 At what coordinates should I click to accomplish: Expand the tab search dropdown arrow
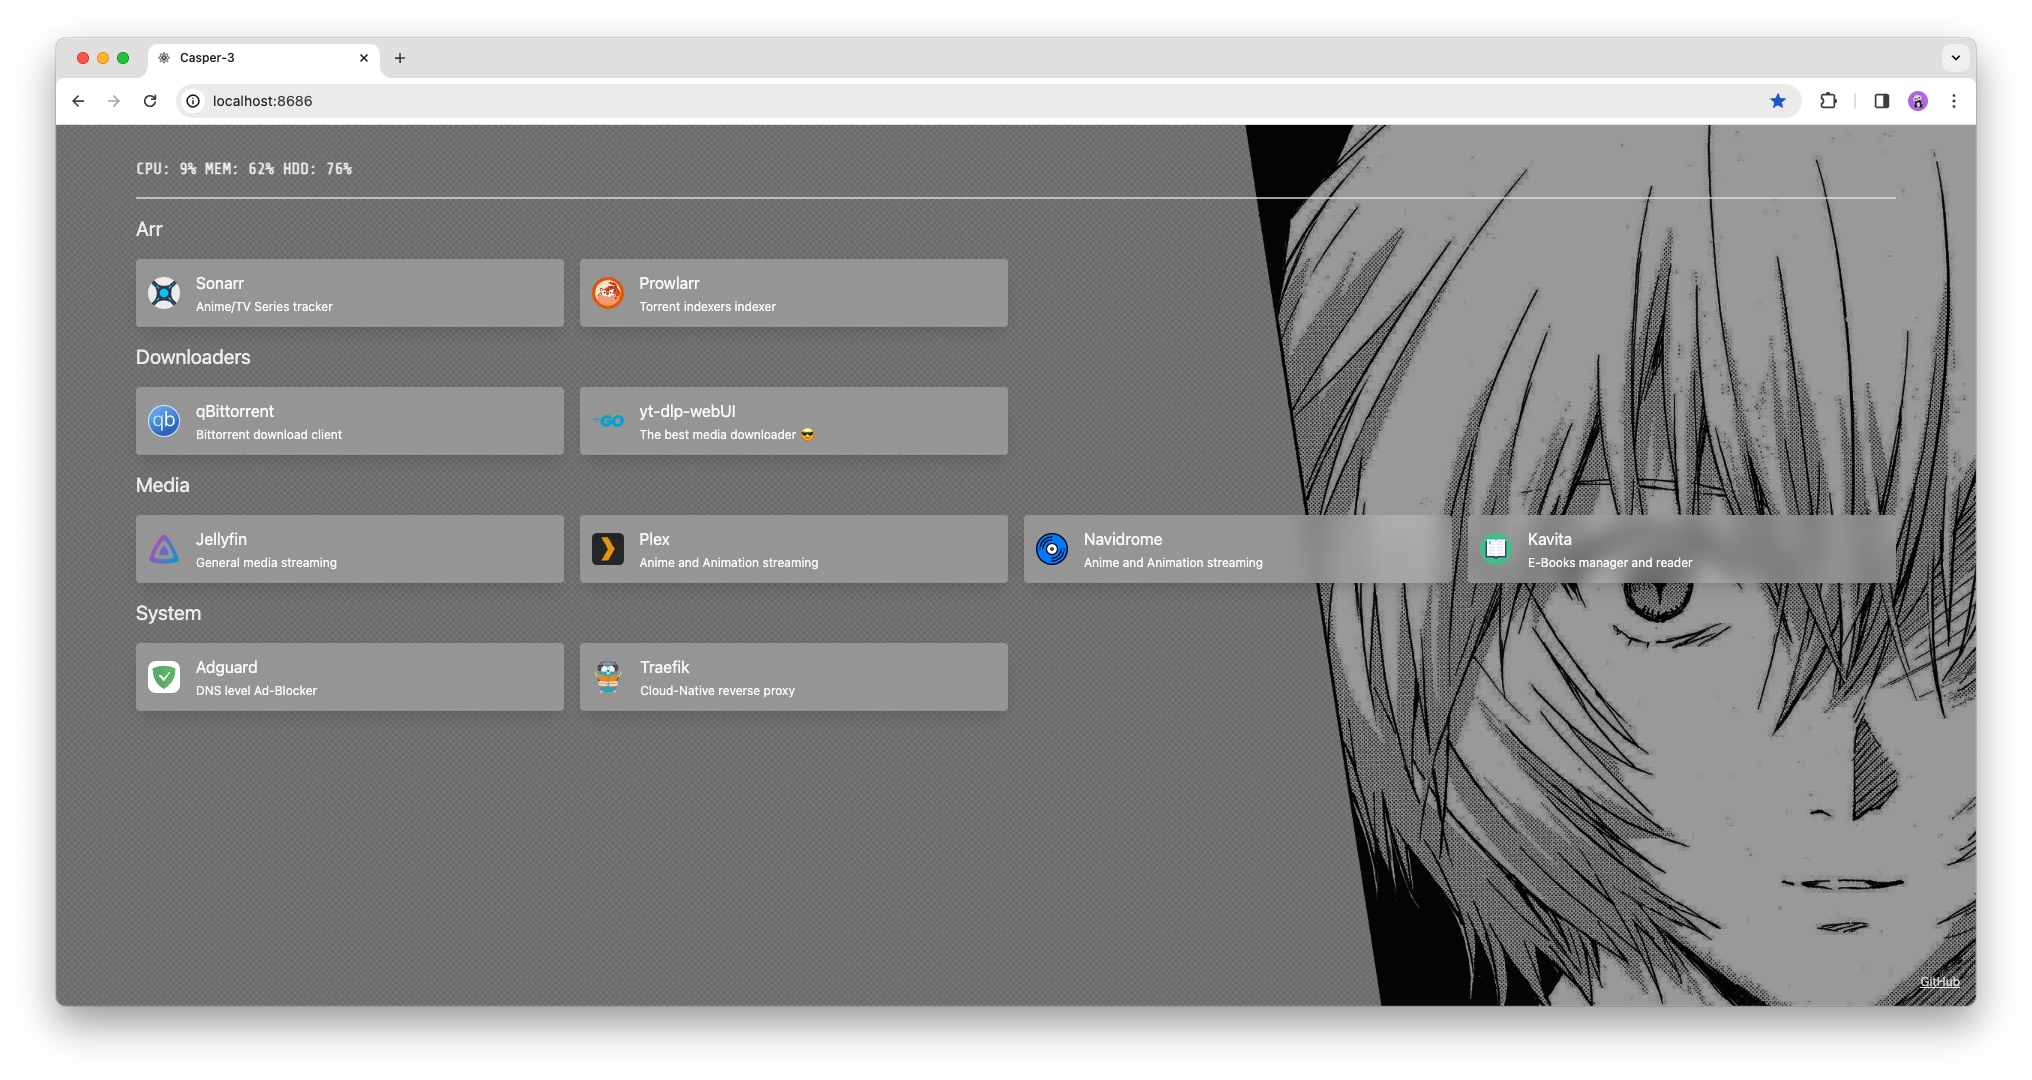[1955, 58]
